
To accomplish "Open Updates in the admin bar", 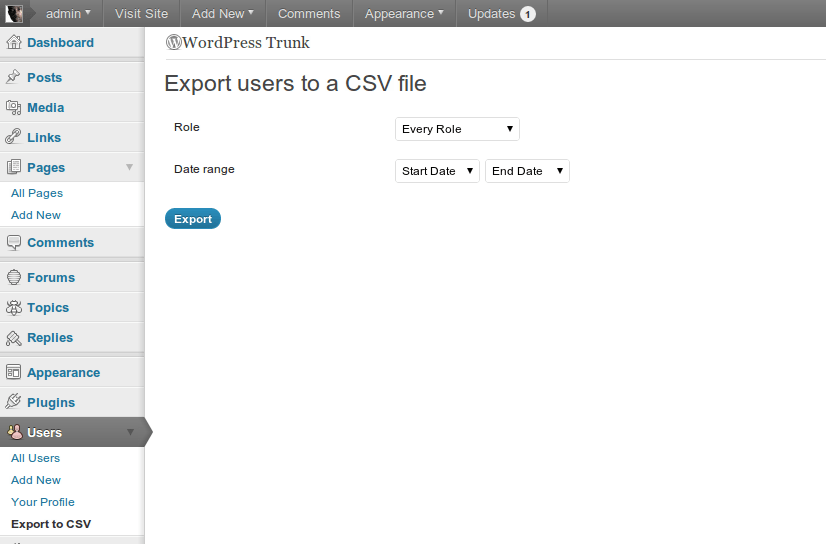I will (x=501, y=14).
